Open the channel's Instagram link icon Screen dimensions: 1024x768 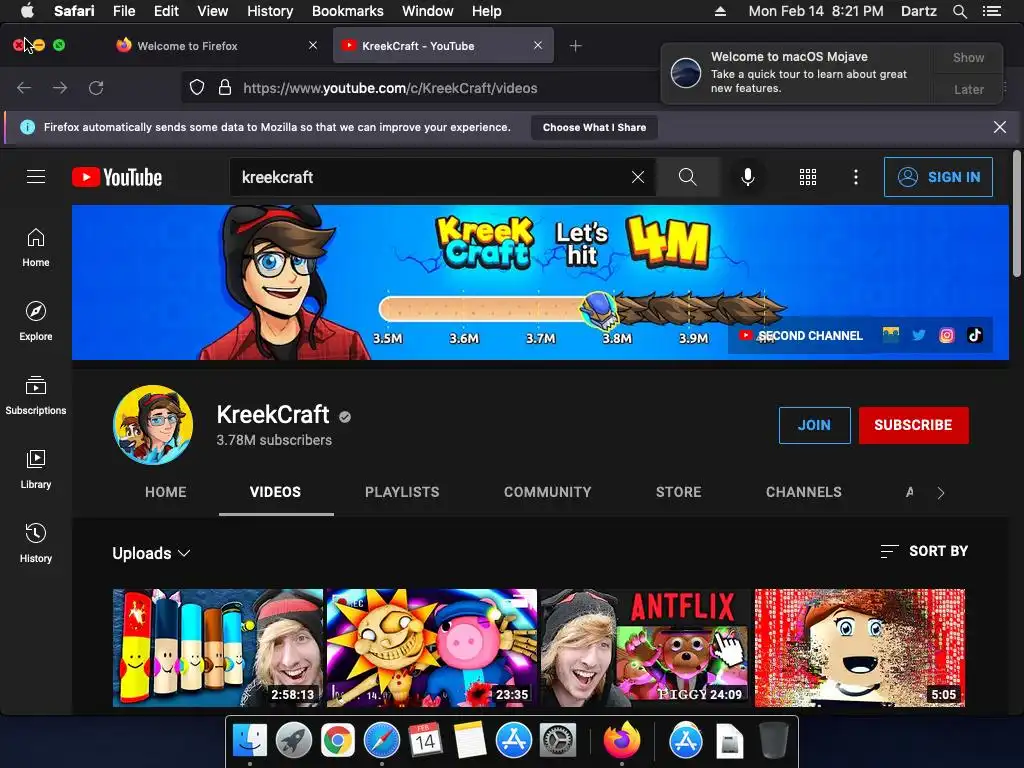point(946,335)
